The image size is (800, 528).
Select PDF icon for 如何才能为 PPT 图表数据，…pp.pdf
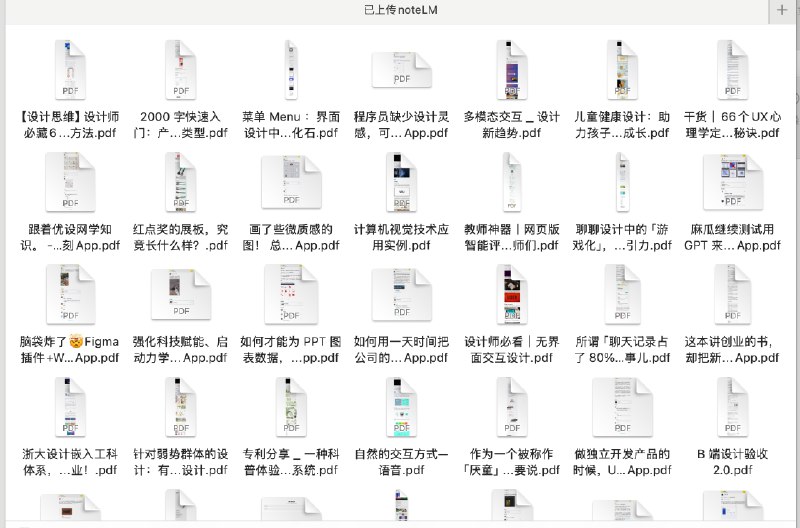(x=291, y=294)
